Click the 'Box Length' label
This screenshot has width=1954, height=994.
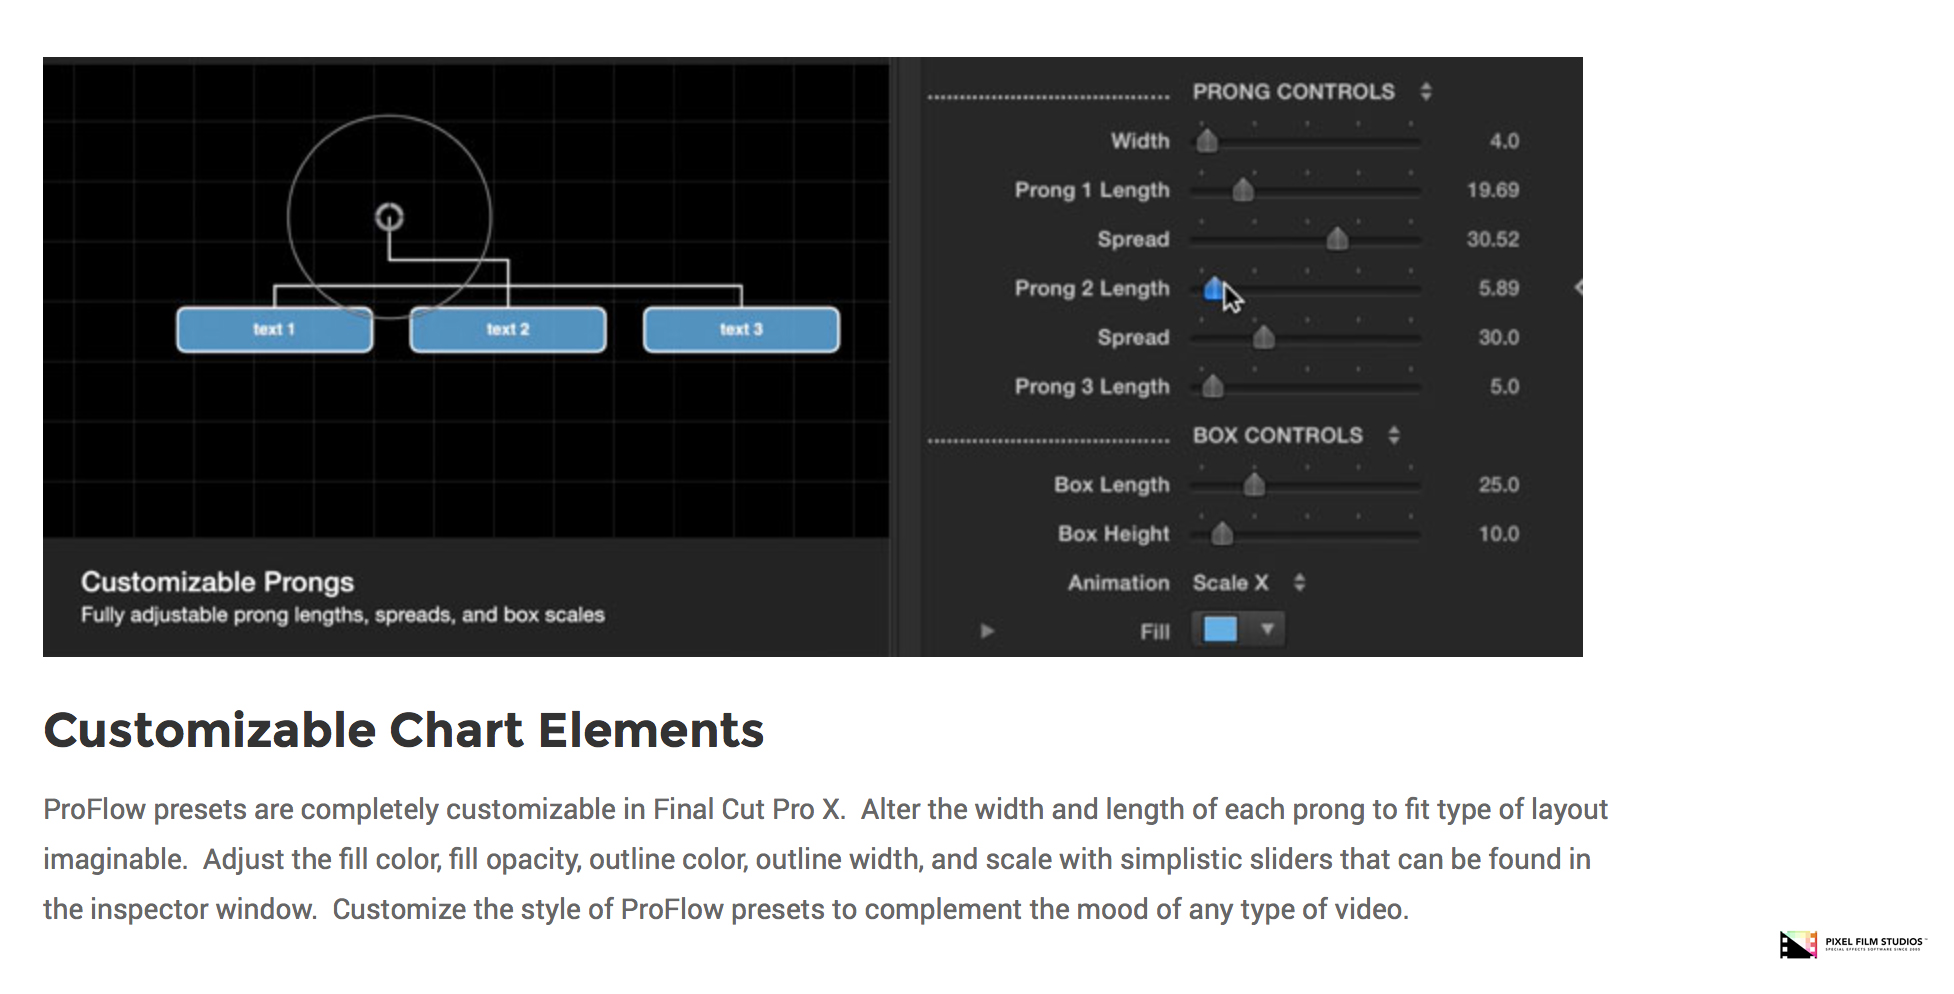[x=1112, y=485]
